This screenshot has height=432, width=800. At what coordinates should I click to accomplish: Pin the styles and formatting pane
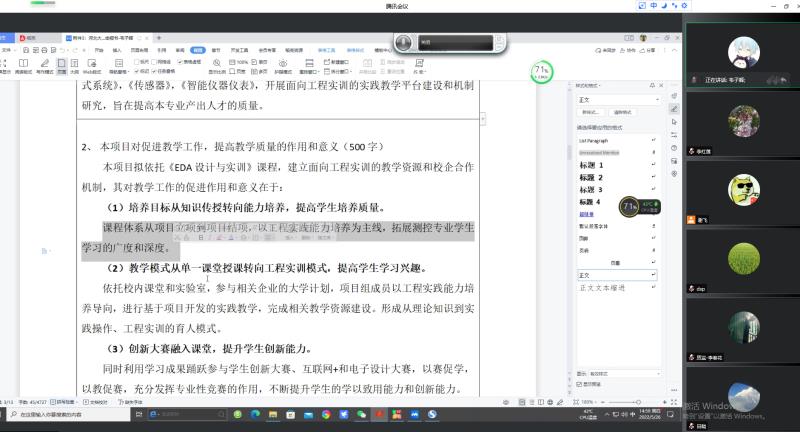pos(650,86)
